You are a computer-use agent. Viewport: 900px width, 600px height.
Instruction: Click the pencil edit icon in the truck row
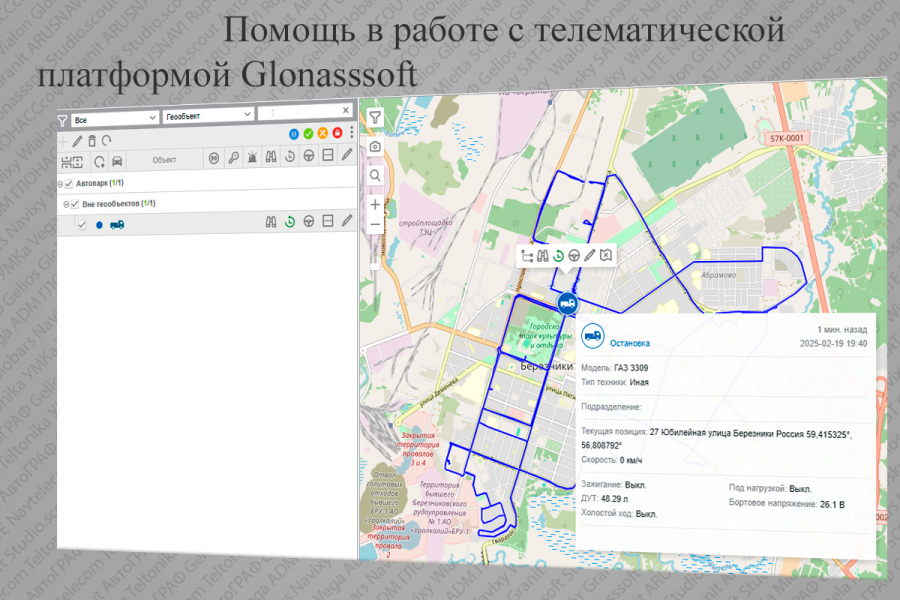tap(347, 220)
